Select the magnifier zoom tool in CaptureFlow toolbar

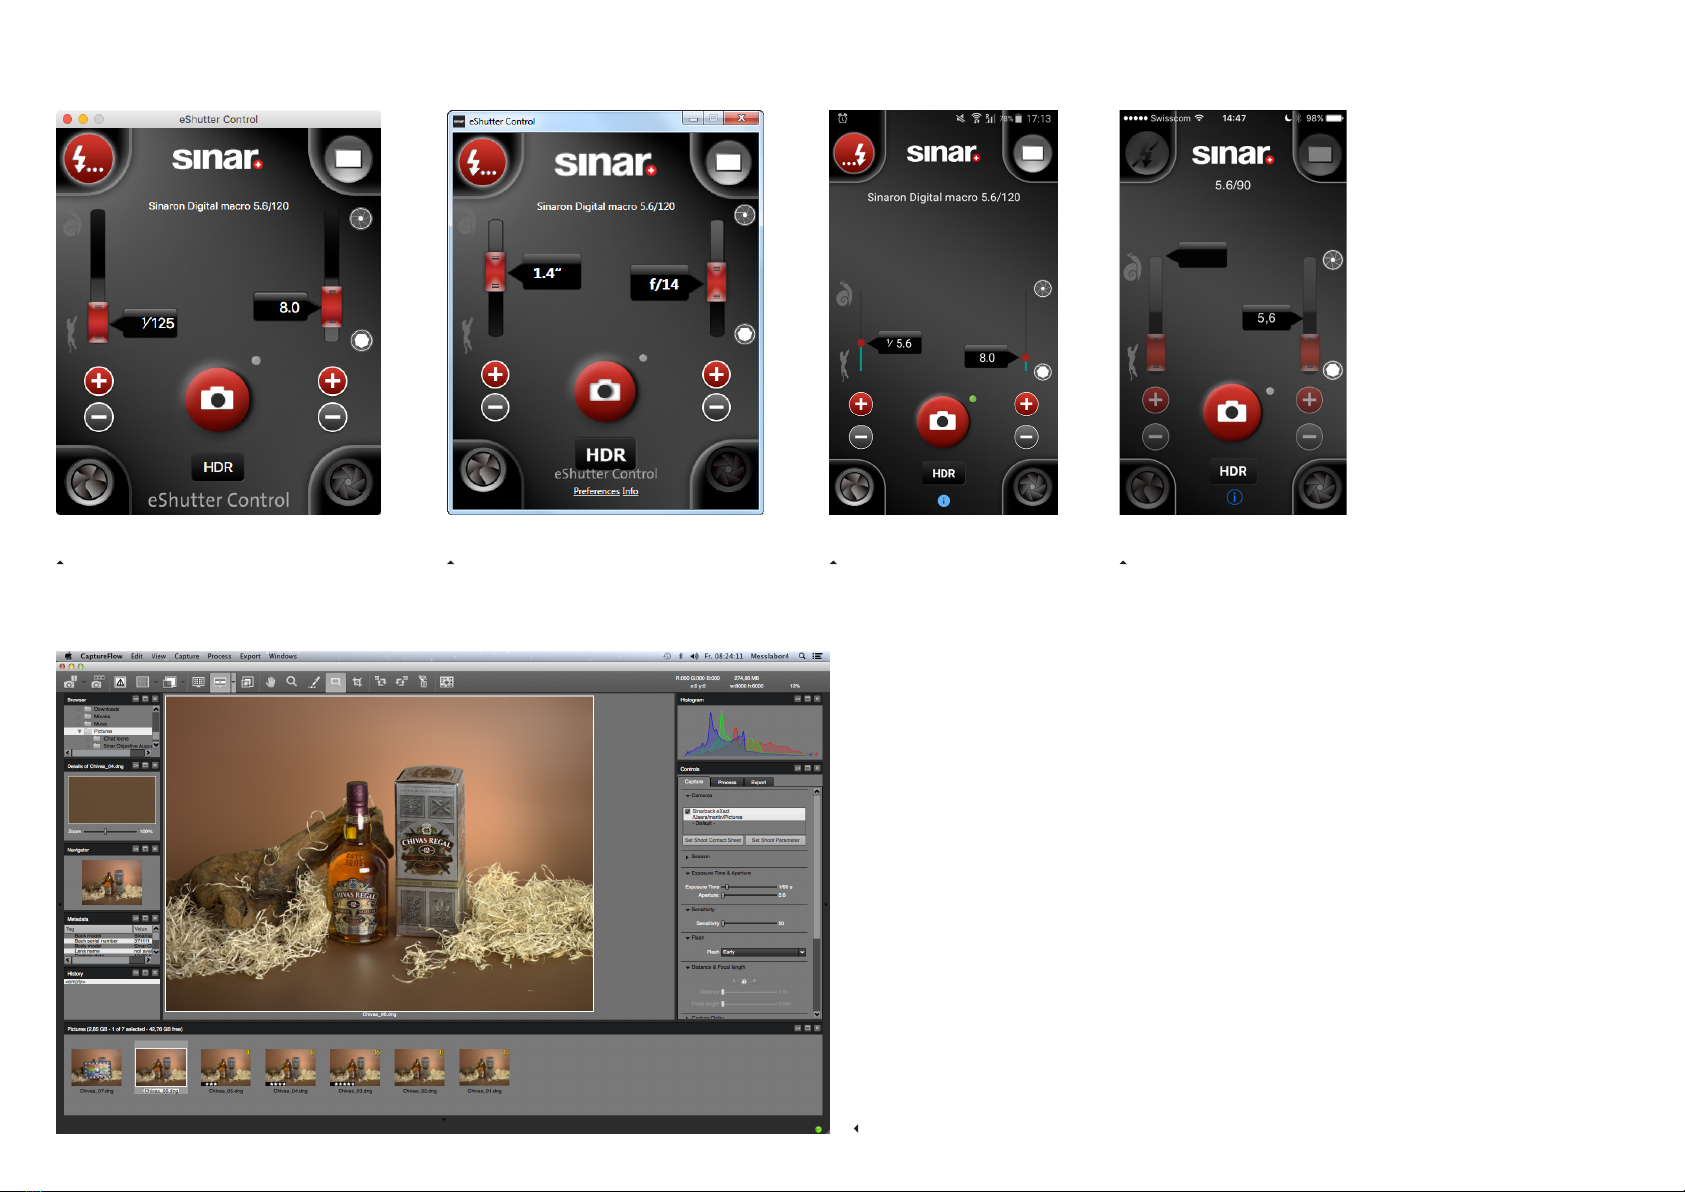coord(292,682)
